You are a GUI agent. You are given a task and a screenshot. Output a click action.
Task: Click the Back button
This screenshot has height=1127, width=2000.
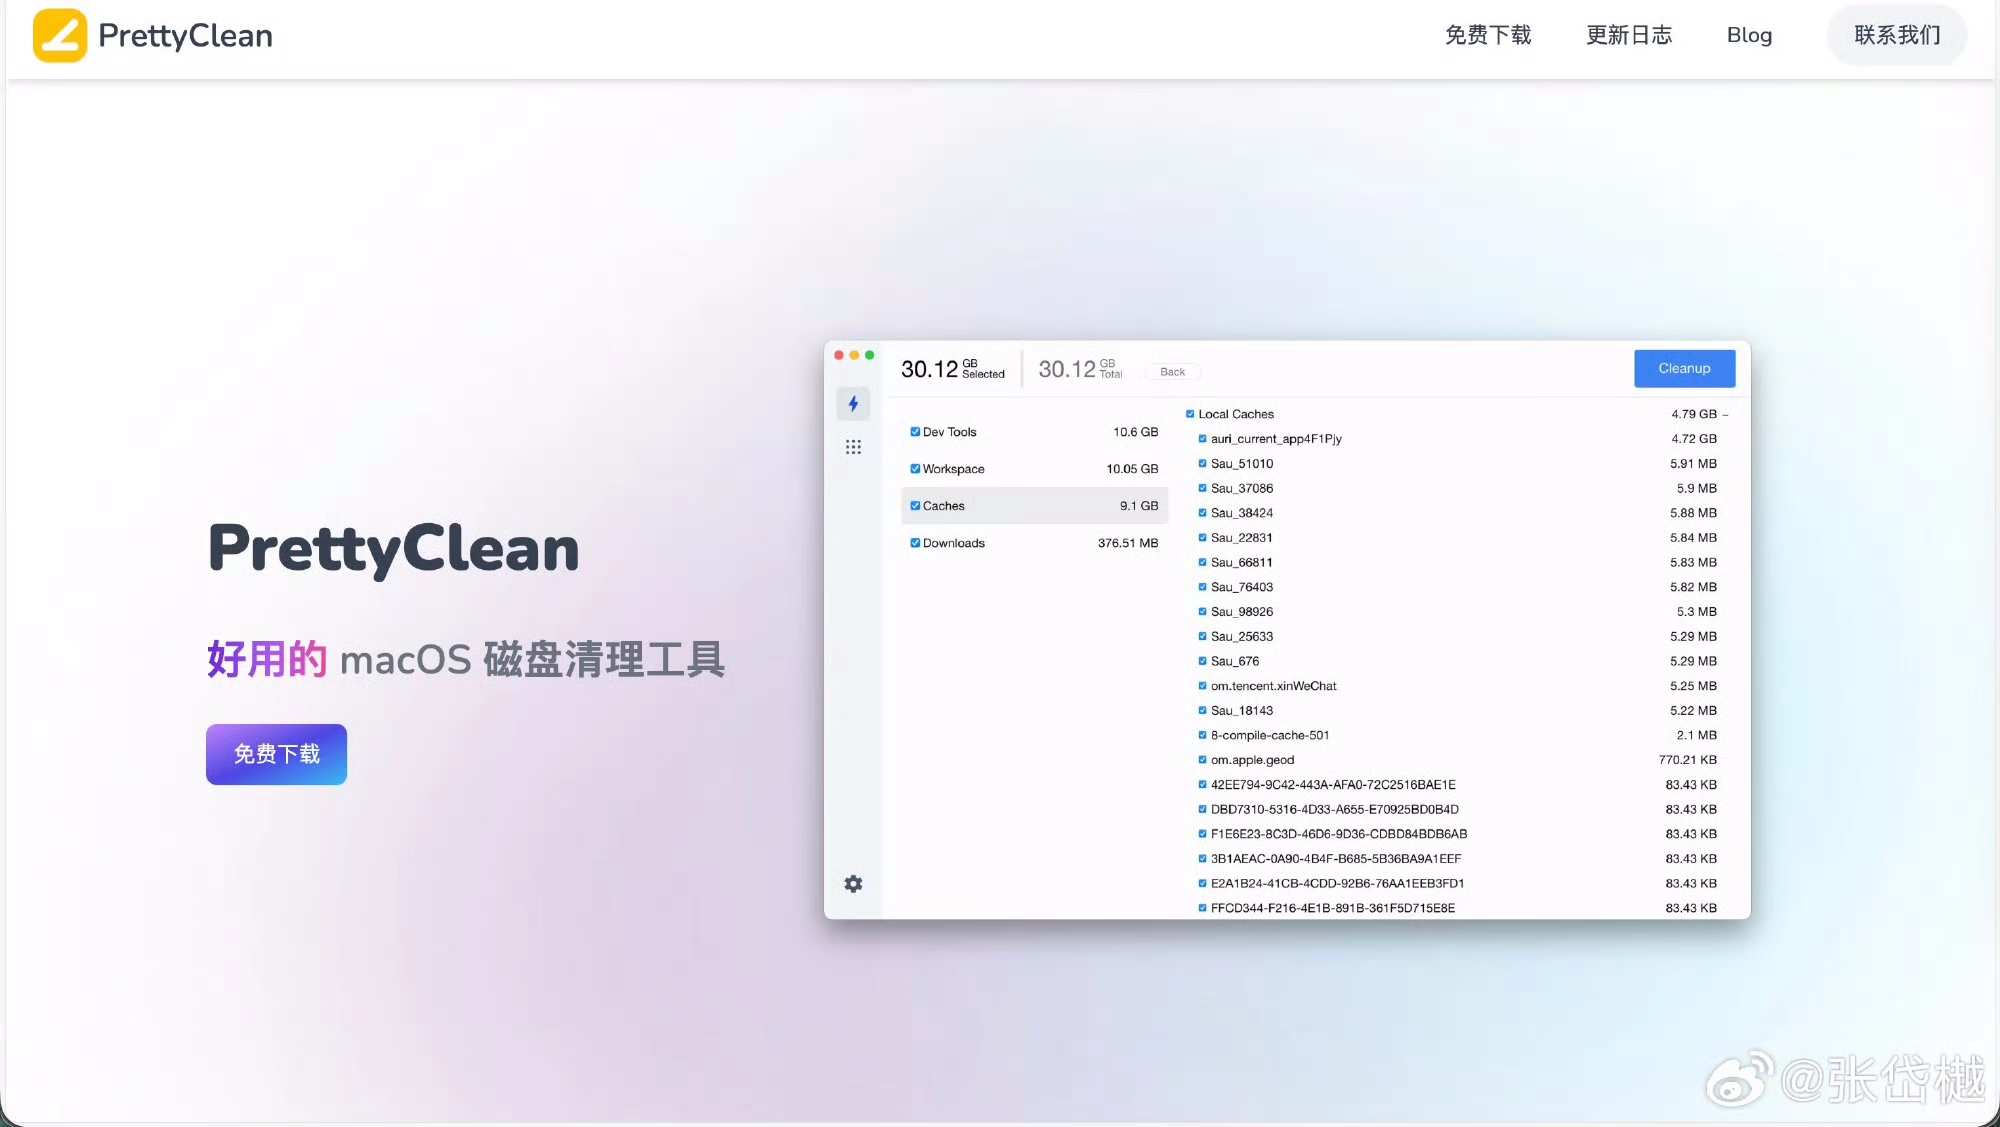(x=1172, y=372)
